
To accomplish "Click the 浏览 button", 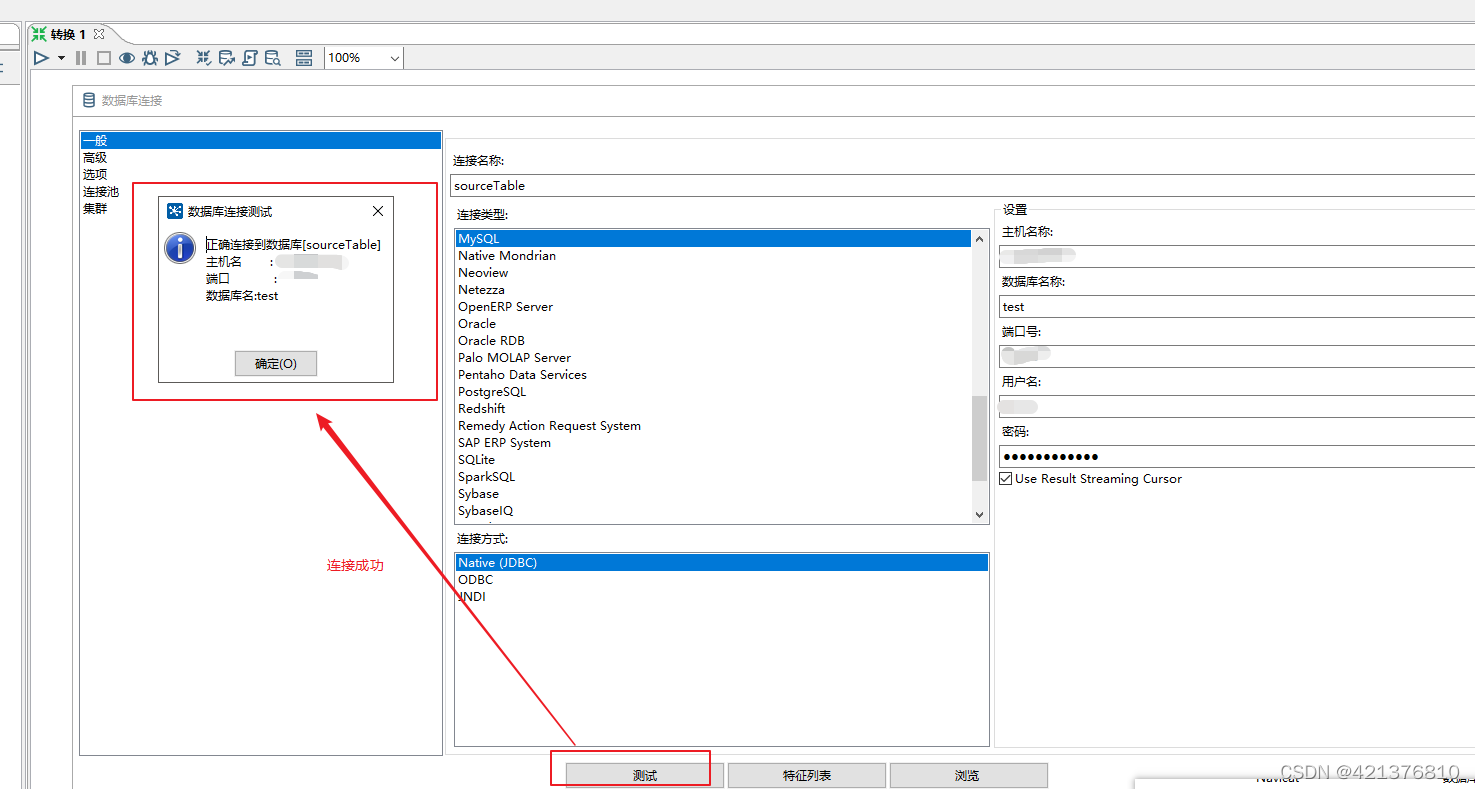I will click(x=968, y=776).
